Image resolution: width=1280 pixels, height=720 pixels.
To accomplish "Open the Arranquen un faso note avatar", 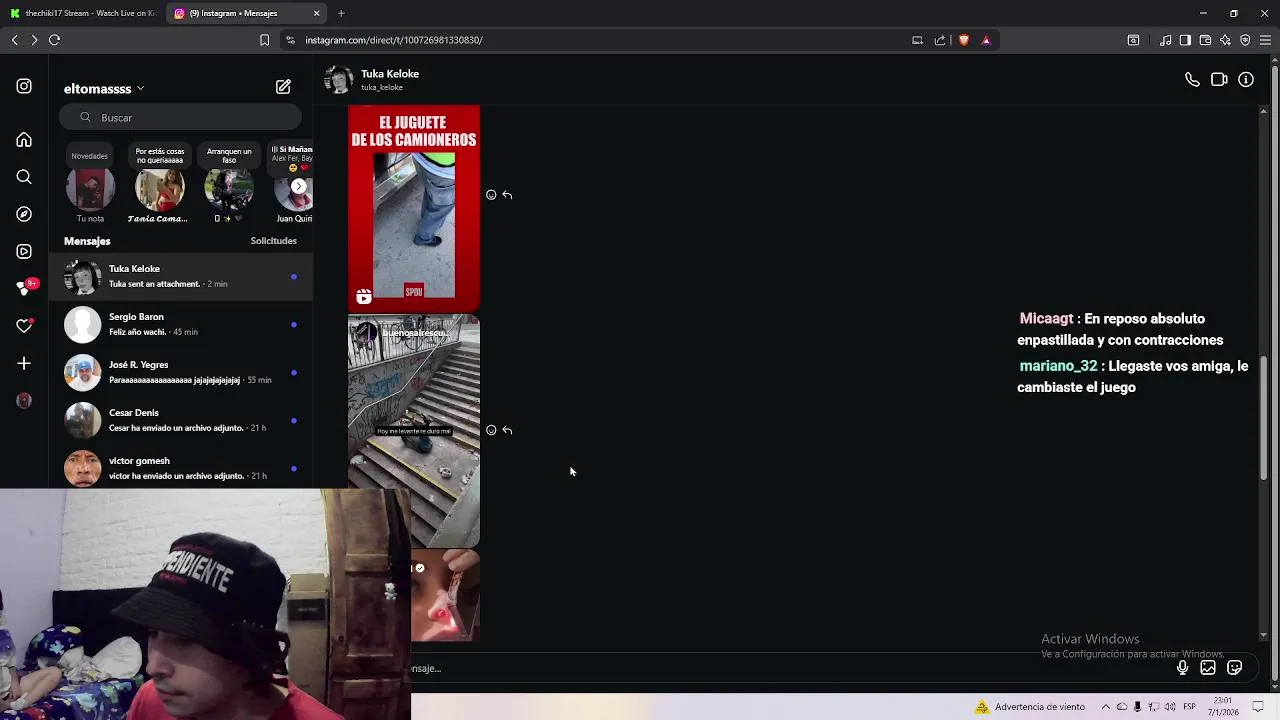I will pos(229,190).
